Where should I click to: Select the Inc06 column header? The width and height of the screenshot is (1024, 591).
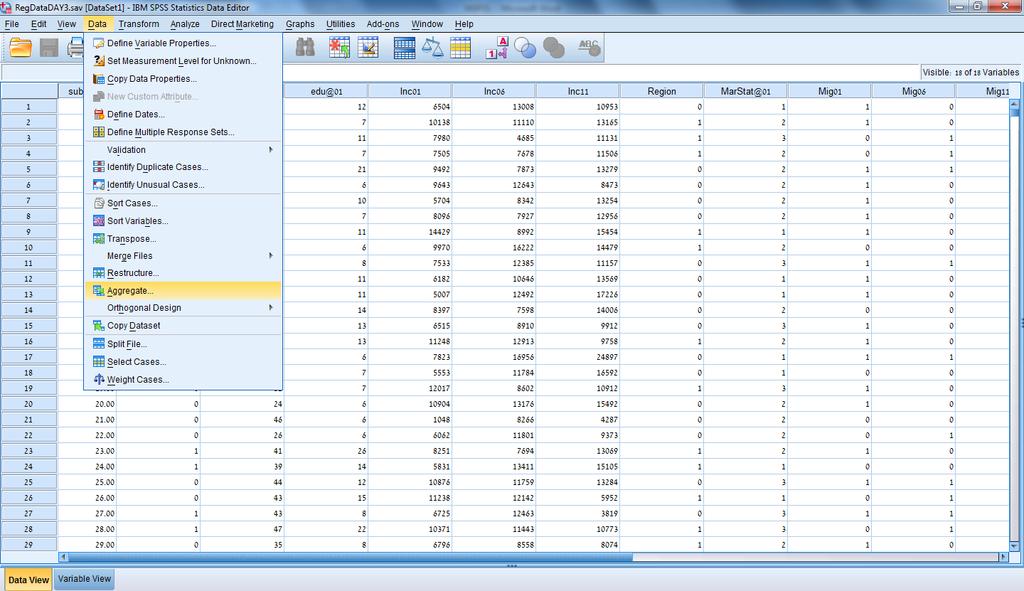coord(494,91)
